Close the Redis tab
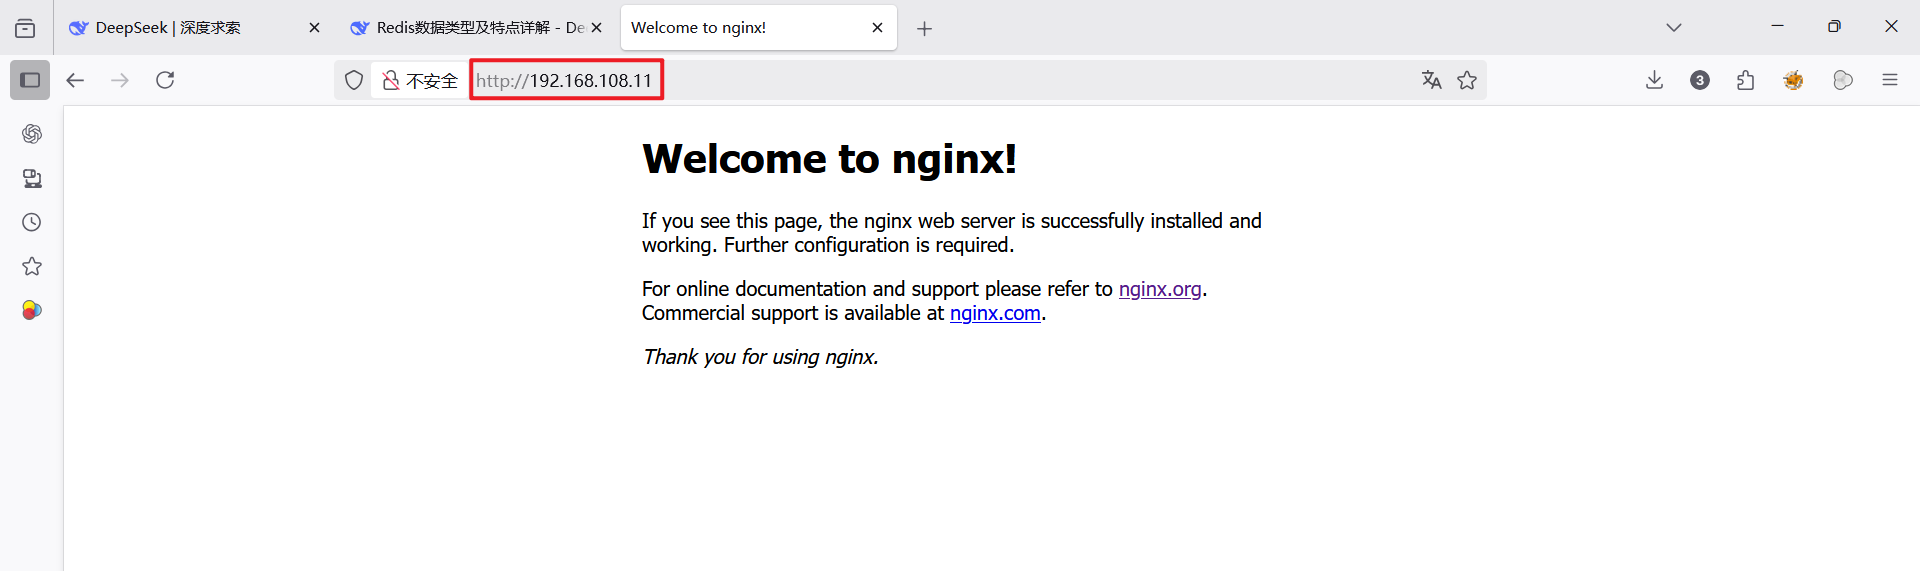 point(596,28)
